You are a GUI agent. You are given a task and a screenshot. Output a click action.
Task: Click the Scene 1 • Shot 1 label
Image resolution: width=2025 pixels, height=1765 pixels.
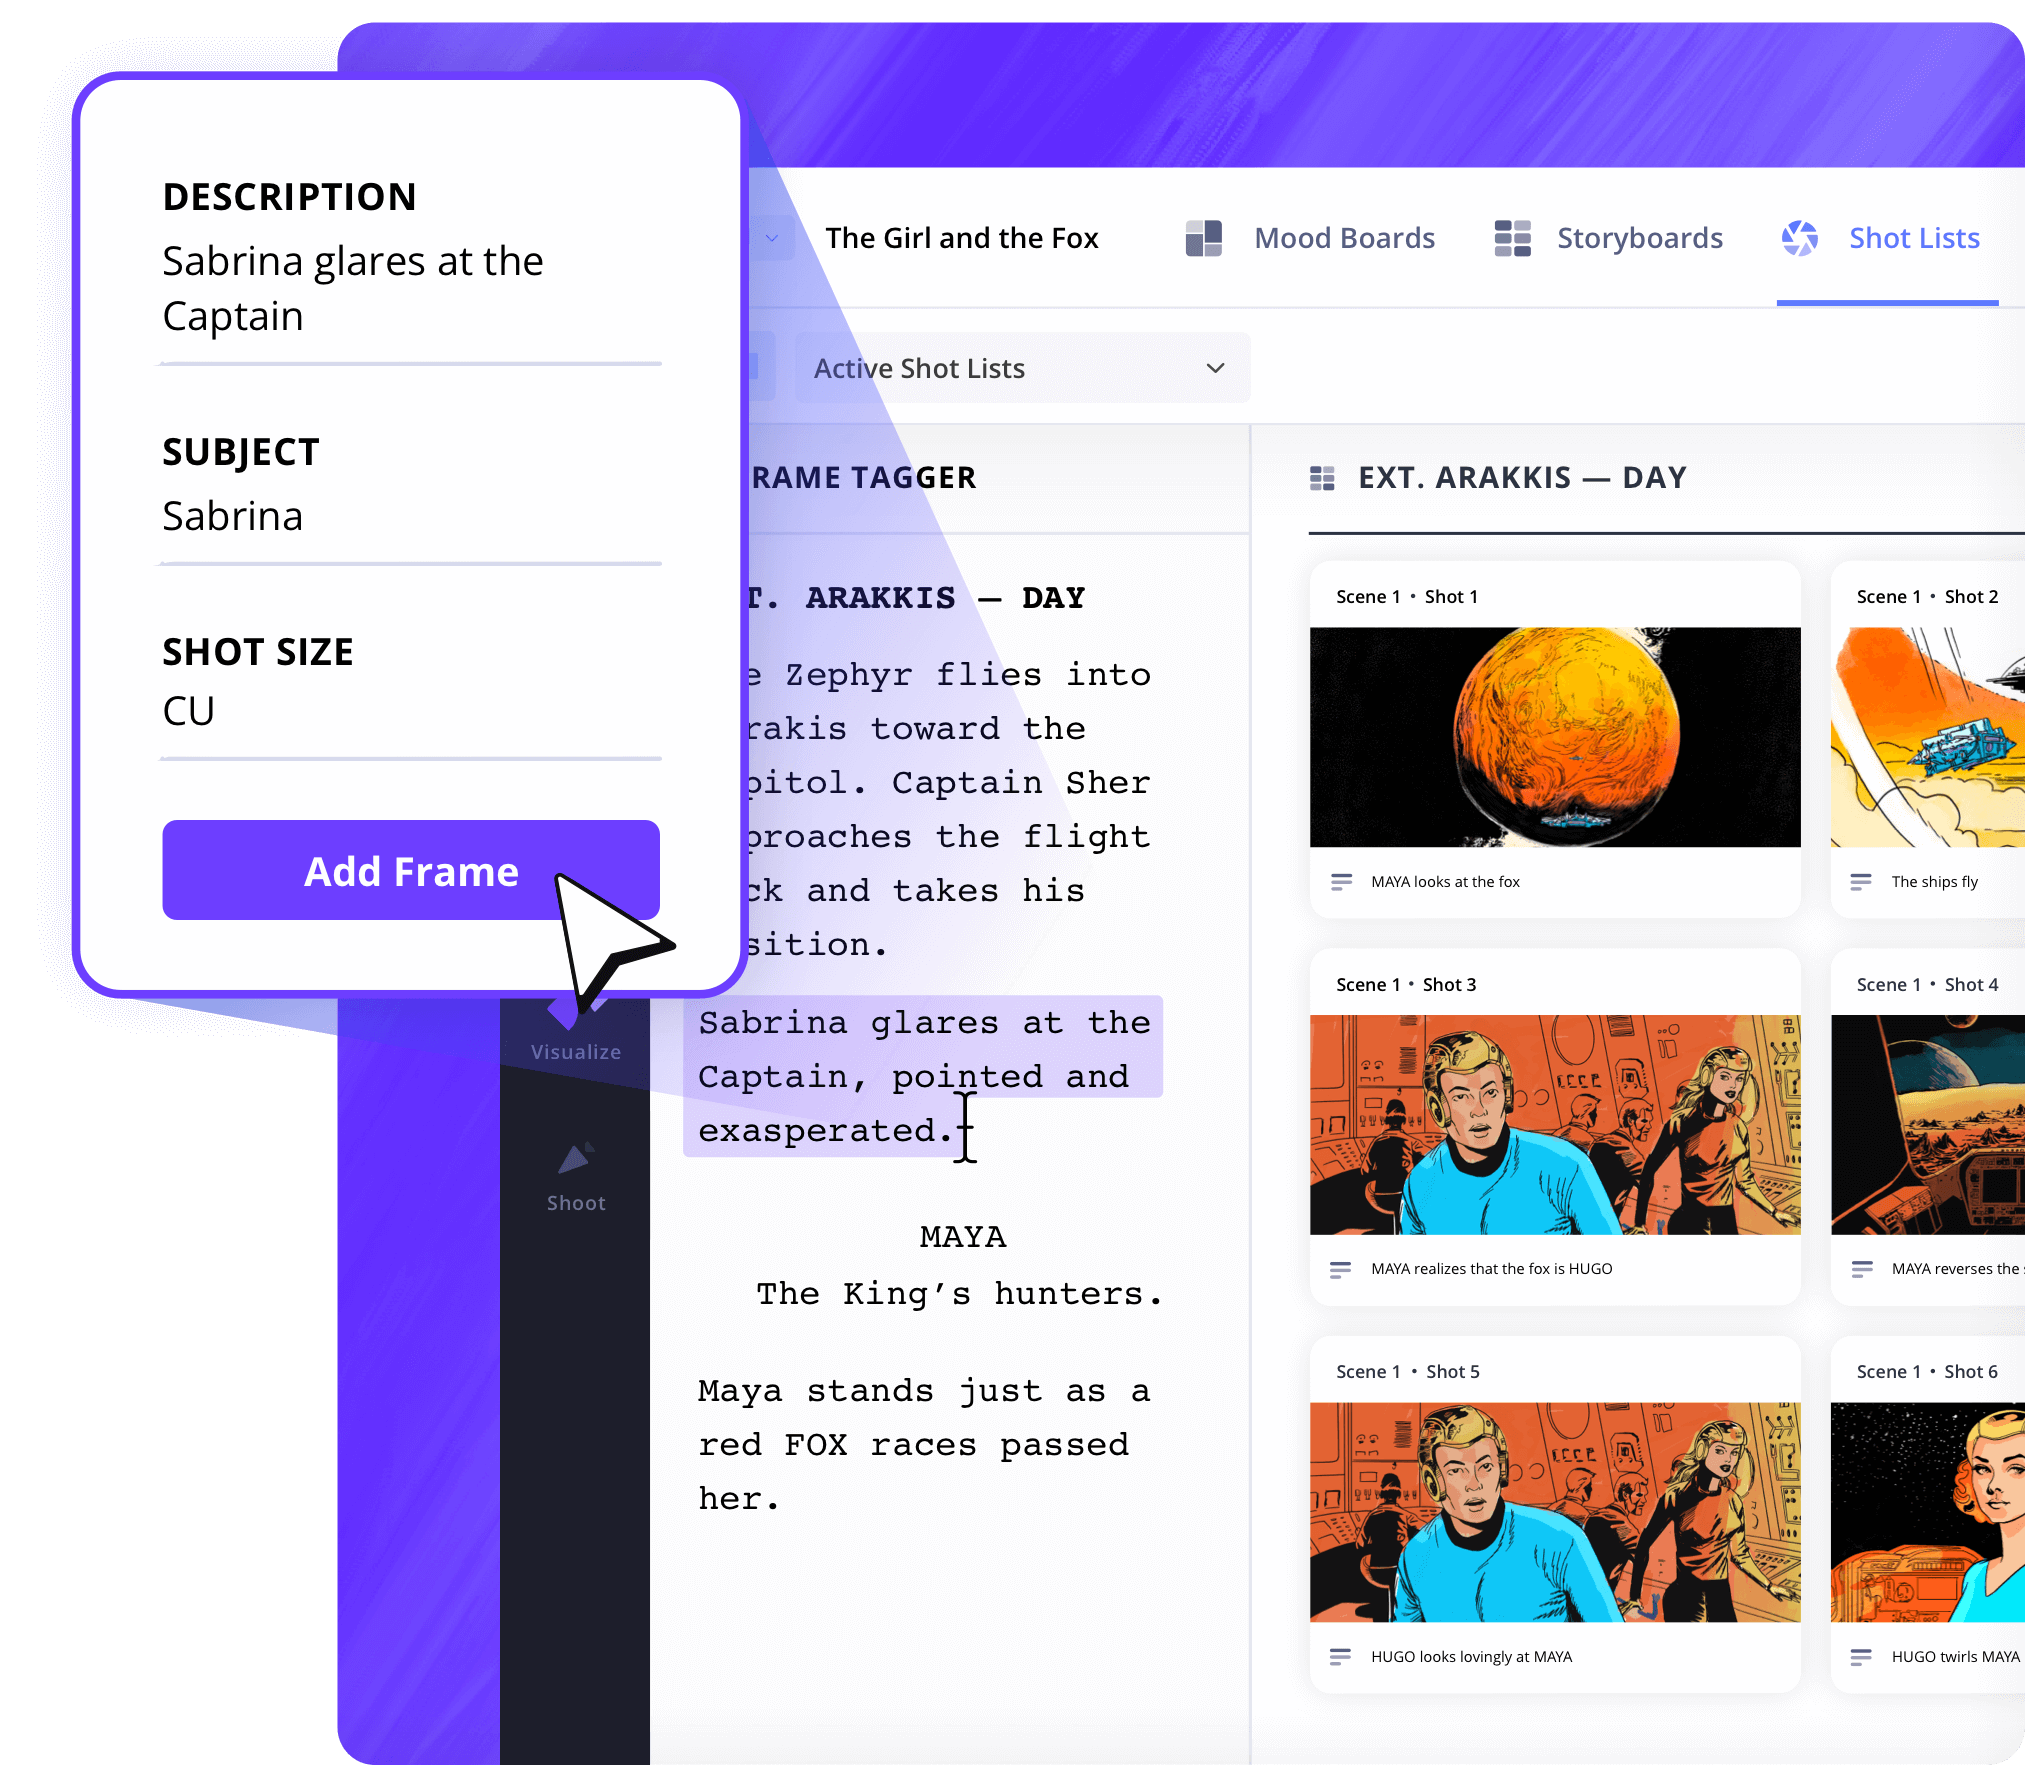[1407, 596]
